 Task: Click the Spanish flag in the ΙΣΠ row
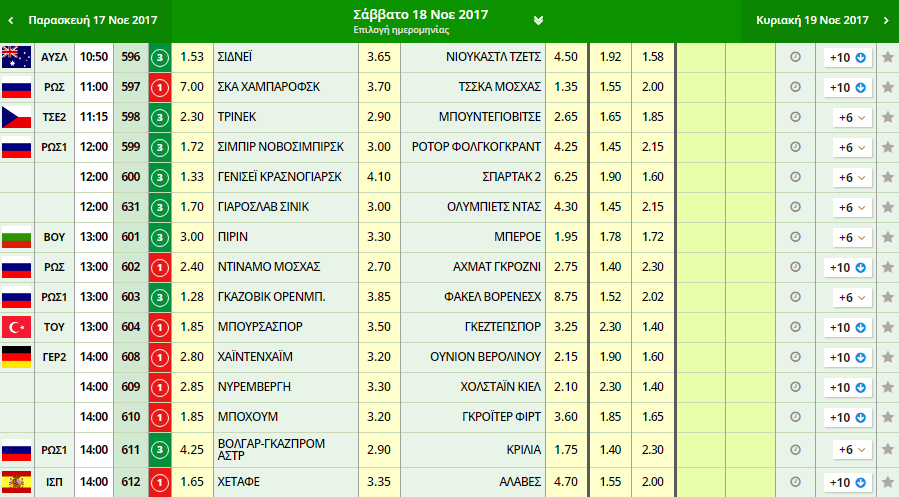click(x=17, y=481)
